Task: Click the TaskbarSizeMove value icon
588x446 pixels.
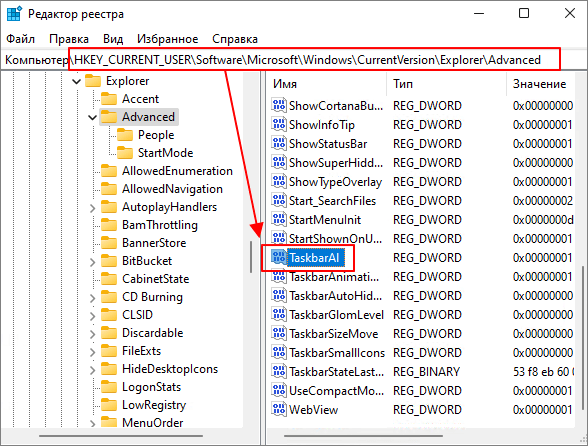Action: 279,333
